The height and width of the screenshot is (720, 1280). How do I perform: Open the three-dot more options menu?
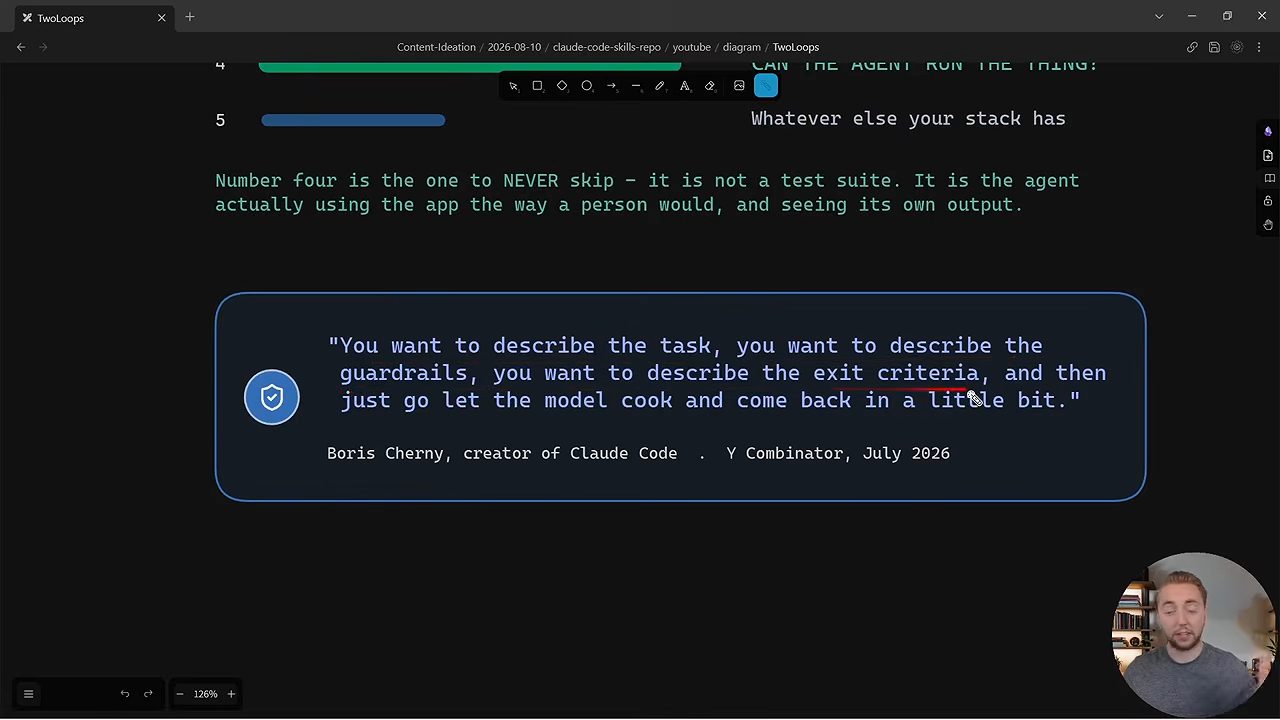(1259, 47)
